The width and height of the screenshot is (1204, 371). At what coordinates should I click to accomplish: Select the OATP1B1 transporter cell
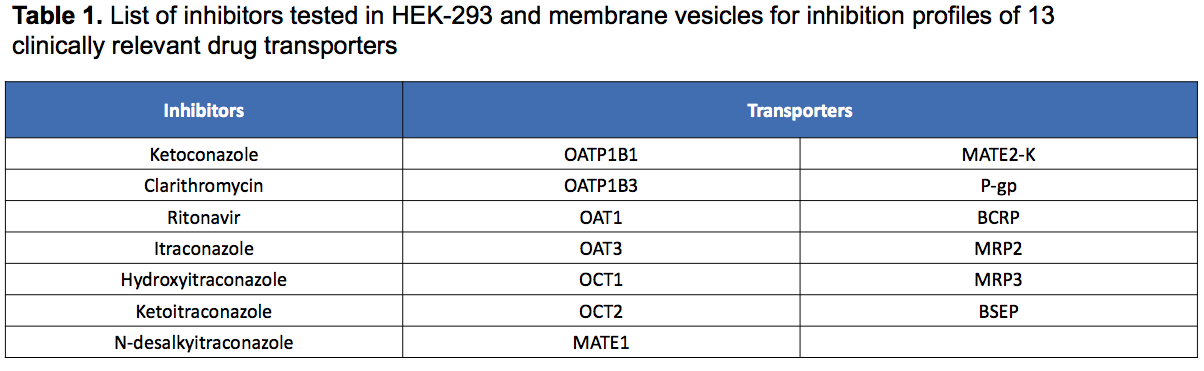[601, 154]
